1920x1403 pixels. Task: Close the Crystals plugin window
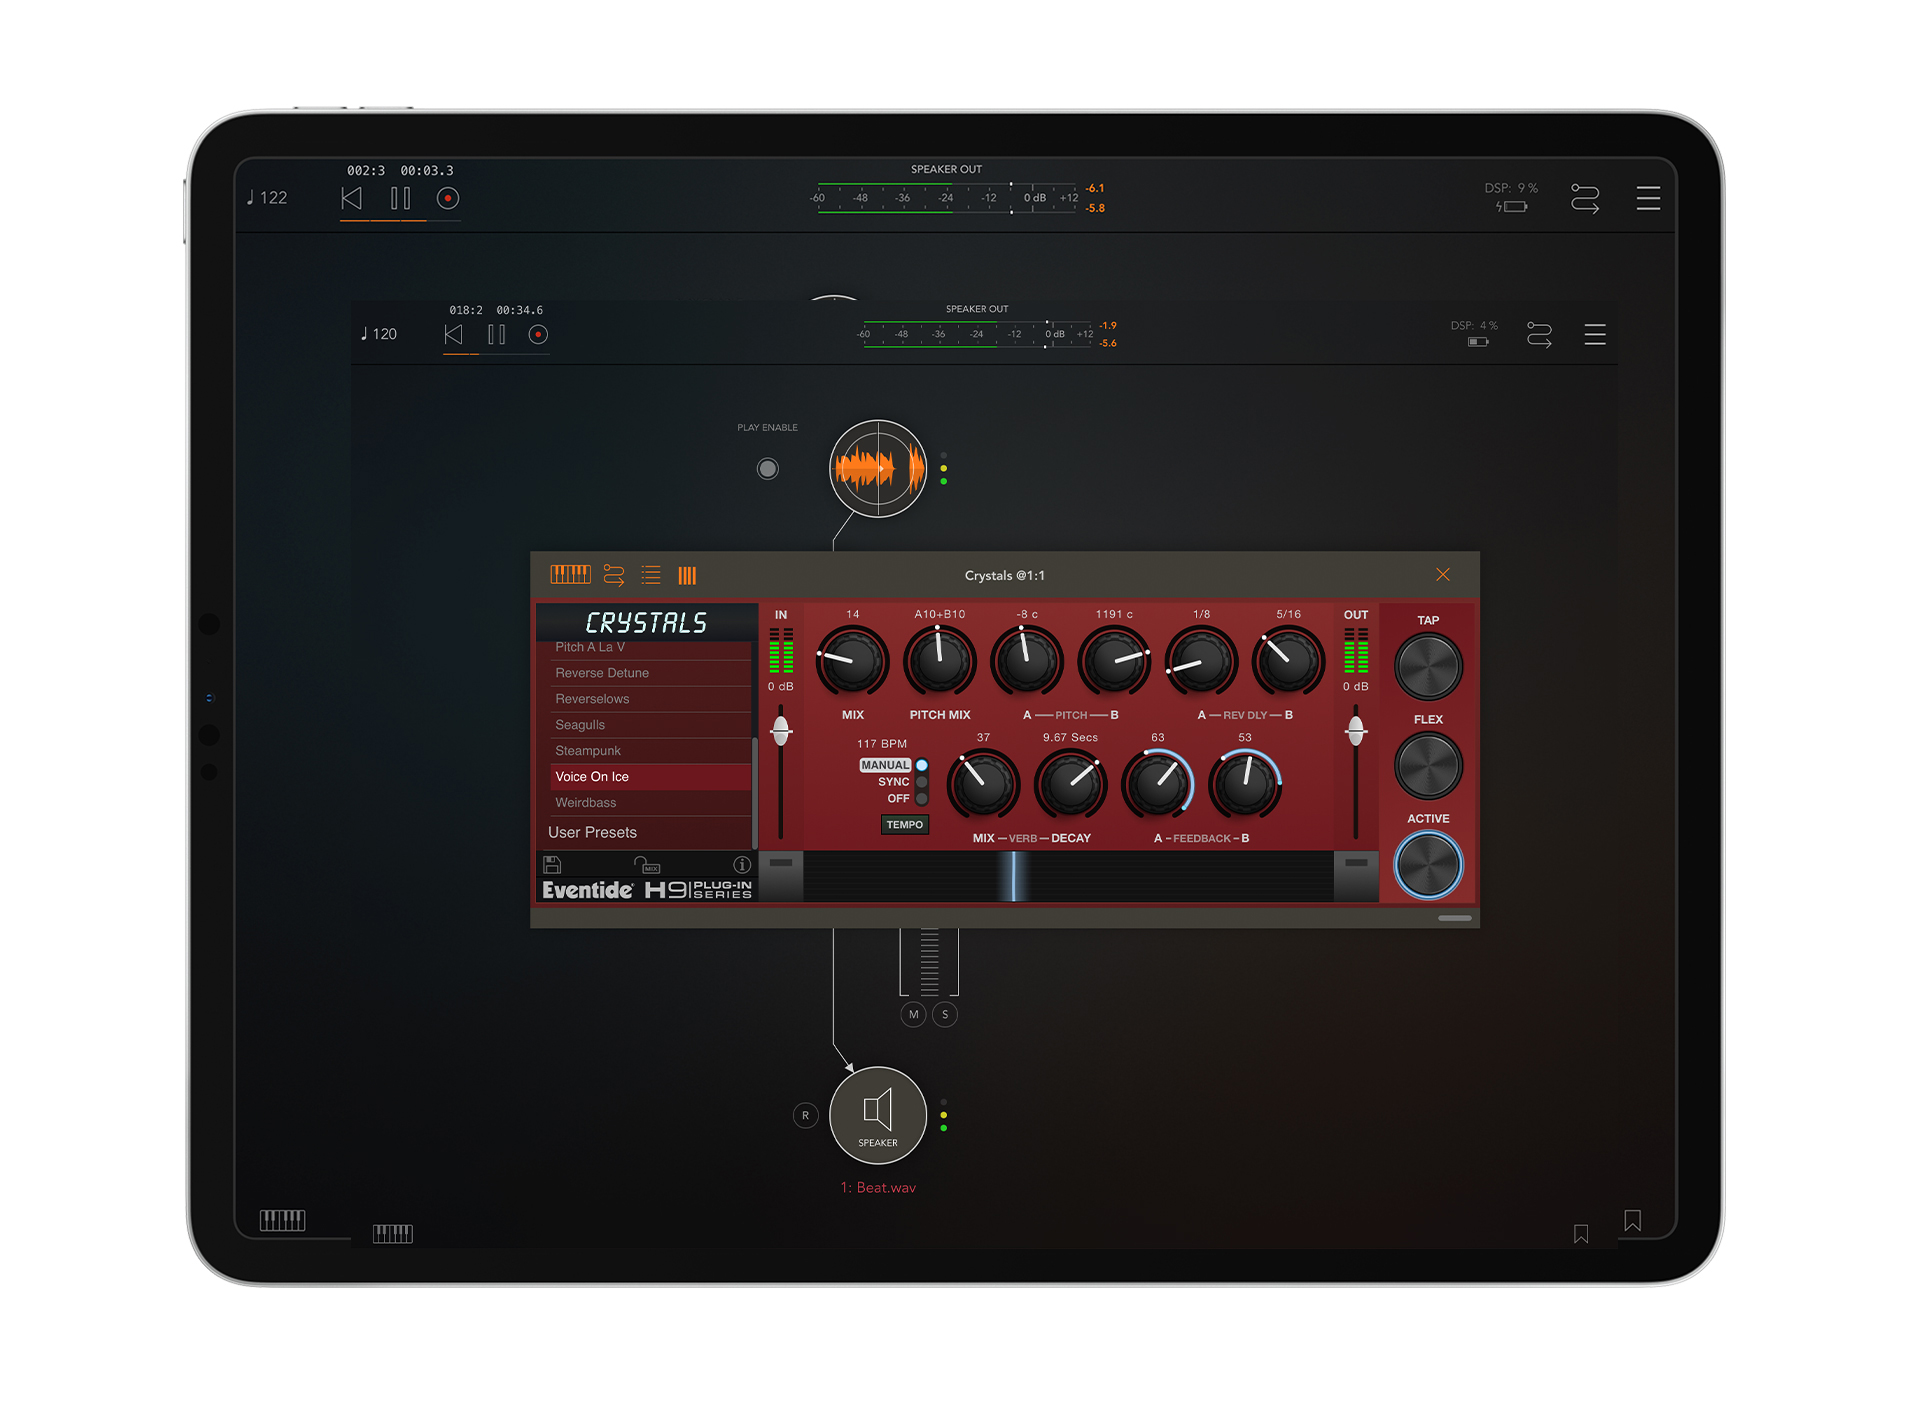(1442, 574)
